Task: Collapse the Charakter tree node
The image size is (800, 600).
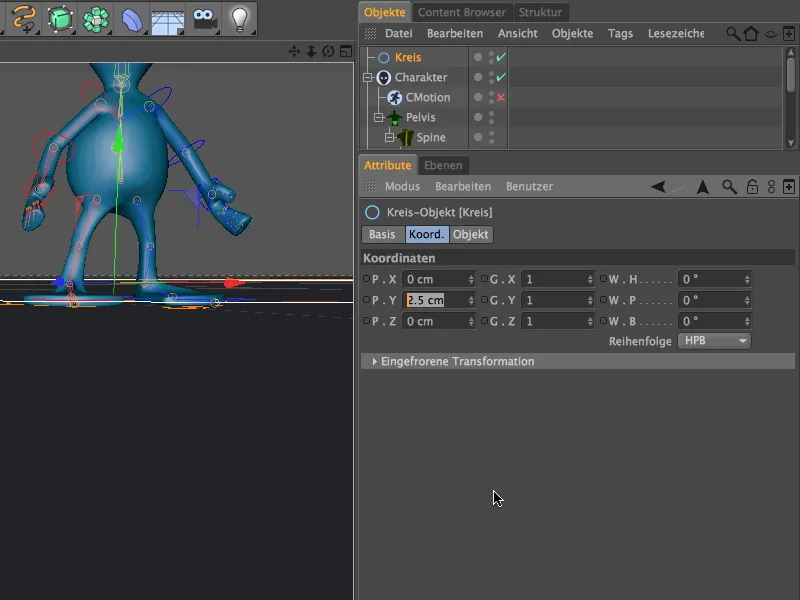Action: tap(368, 78)
